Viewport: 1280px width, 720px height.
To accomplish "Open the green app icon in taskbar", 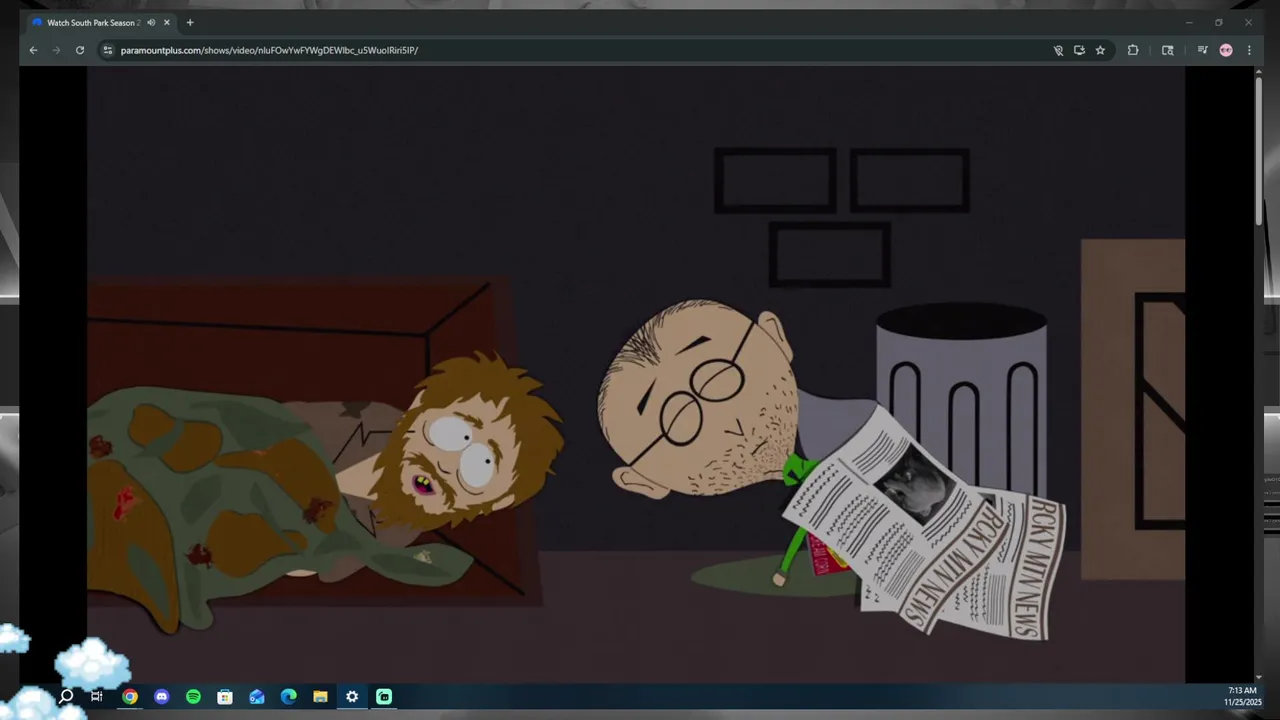I will pos(384,697).
